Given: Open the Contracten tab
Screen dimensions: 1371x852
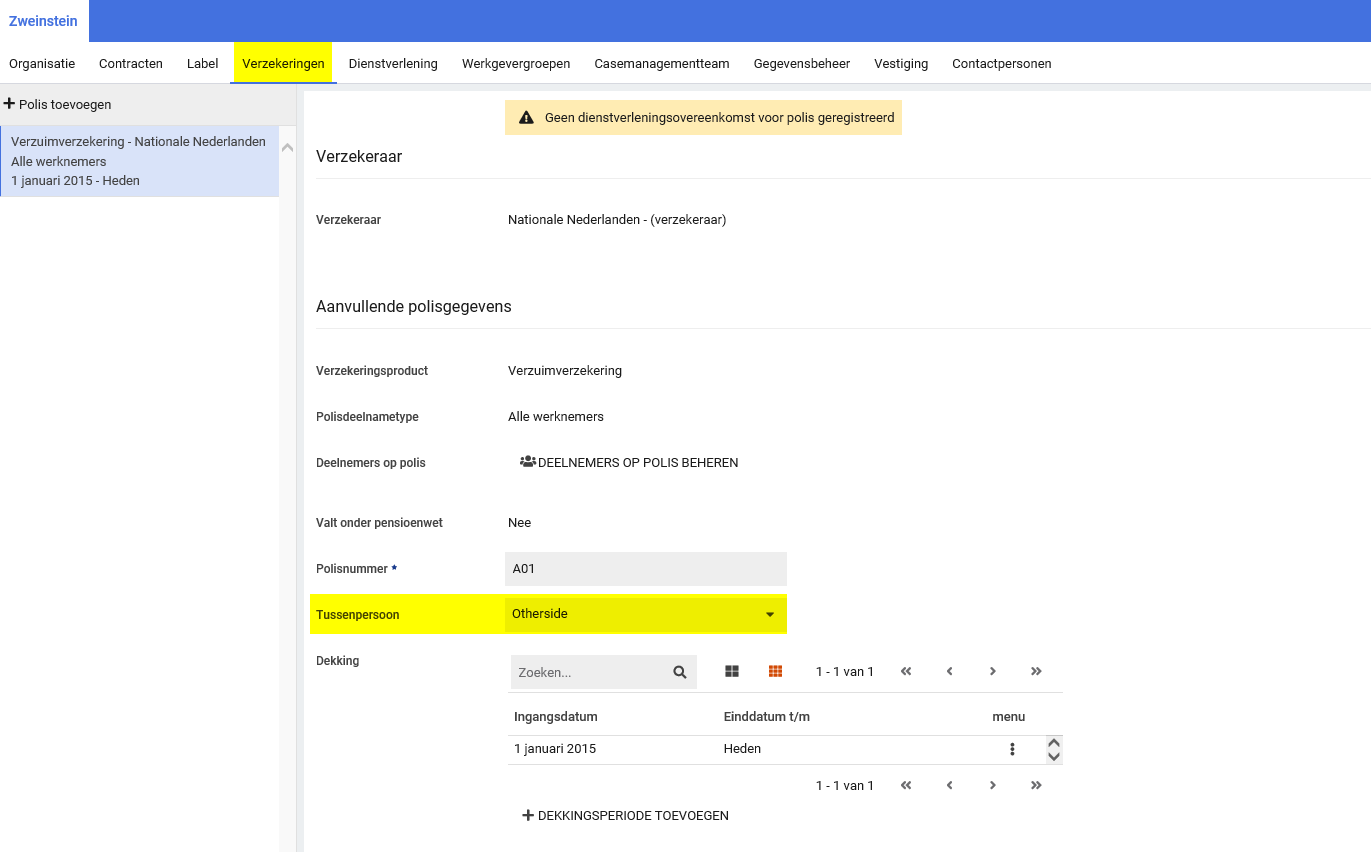Looking at the screenshot, I should pyautogui.click(x=131, y=64).
